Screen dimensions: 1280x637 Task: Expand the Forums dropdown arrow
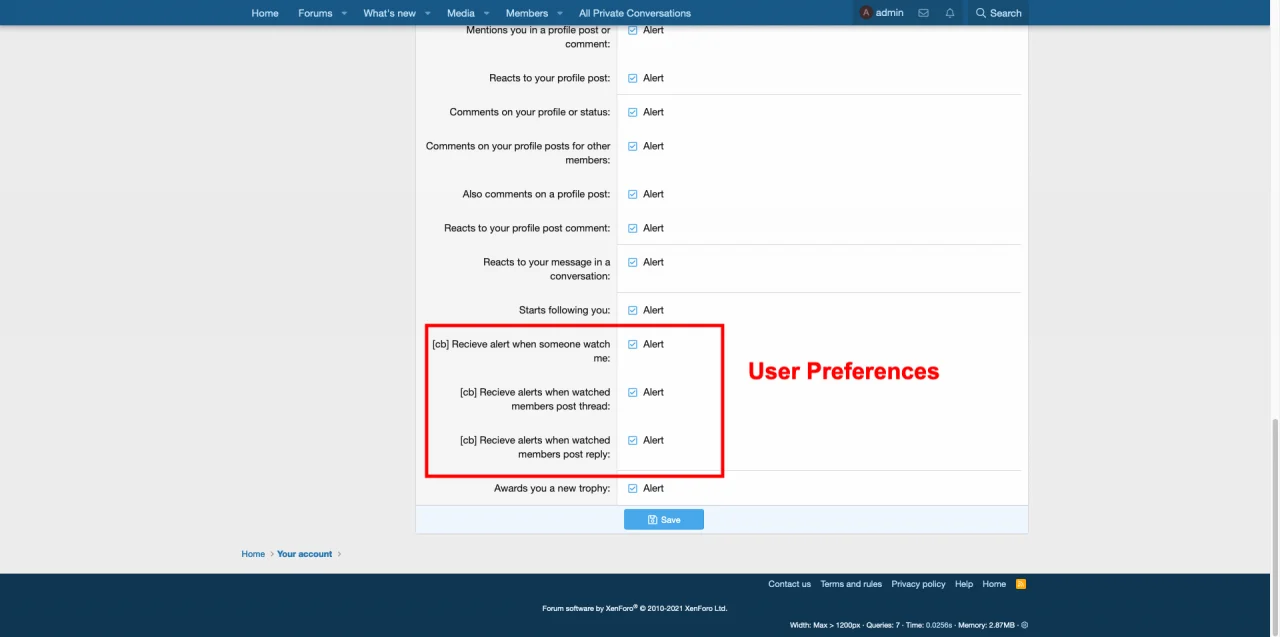pyautogui.click(x=344, y=13)
